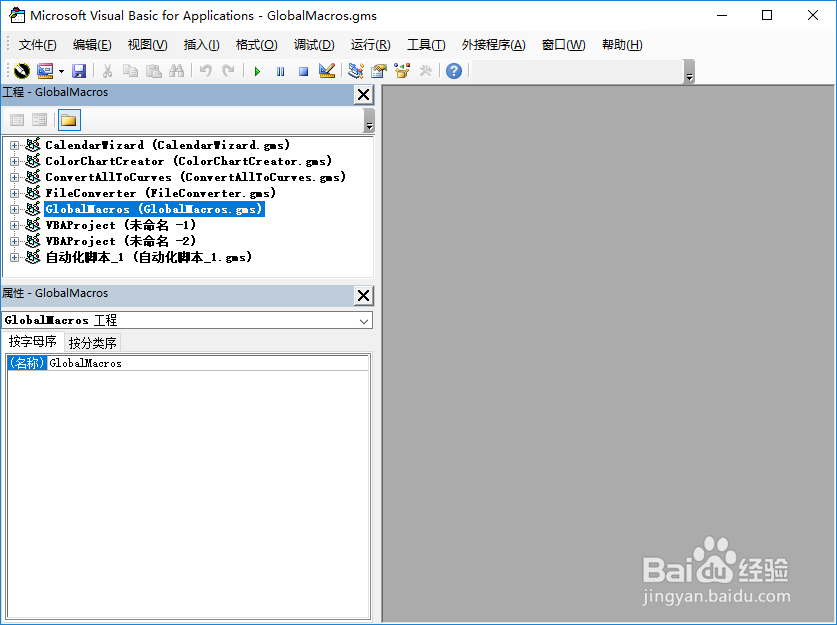Click the Toolbox wrench icon

pyautogui.click(x=425, y=70)
